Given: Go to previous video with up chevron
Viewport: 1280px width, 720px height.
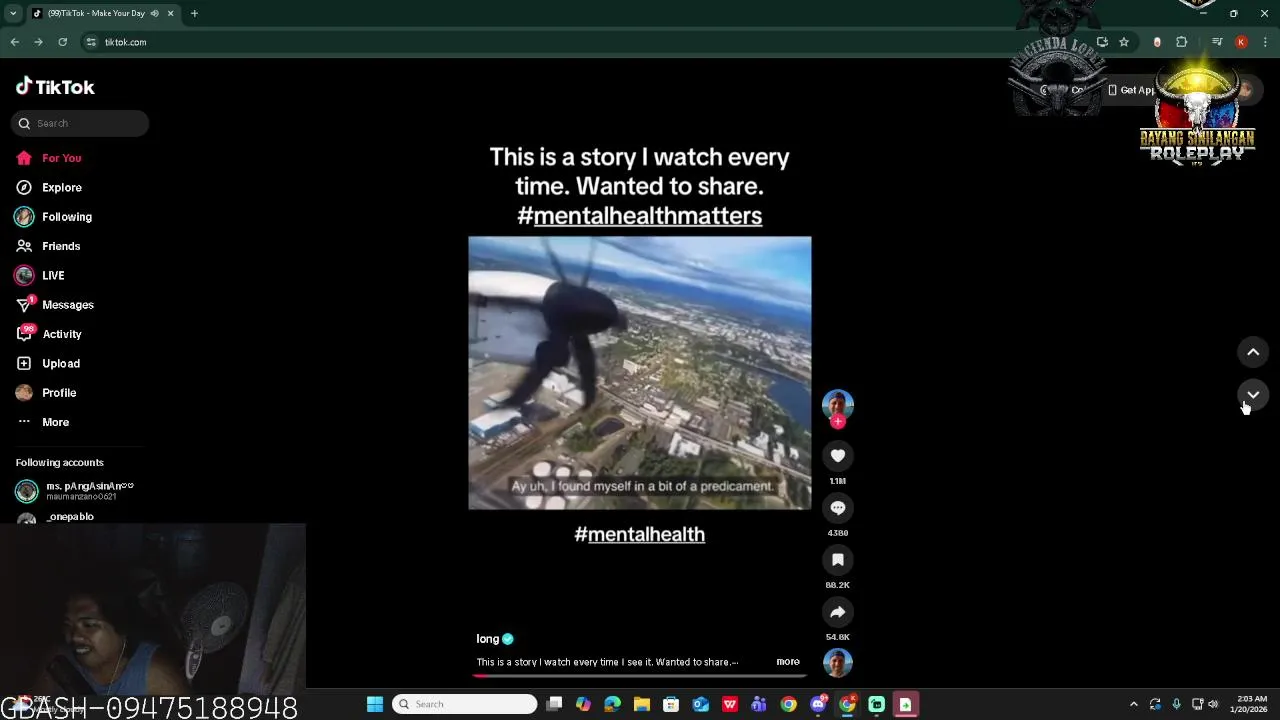Looking at the screenshot, I should (1253, 352).
